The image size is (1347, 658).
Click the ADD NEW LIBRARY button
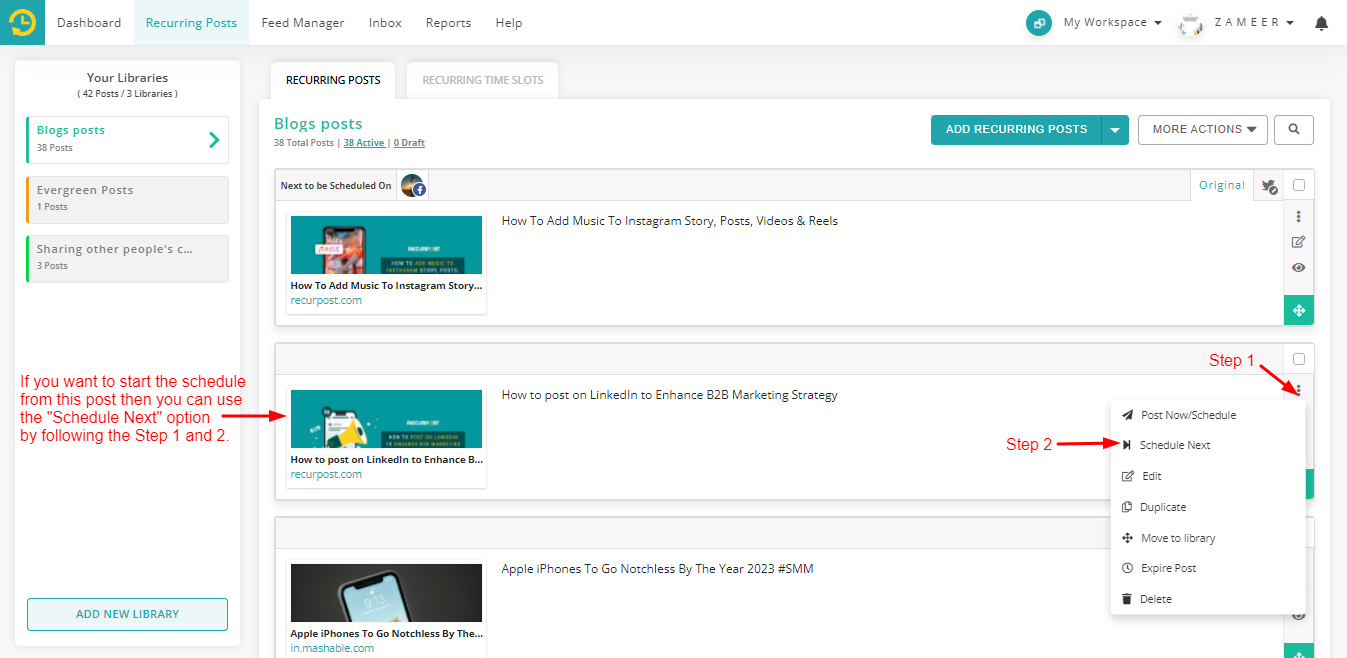click(127, 614)
